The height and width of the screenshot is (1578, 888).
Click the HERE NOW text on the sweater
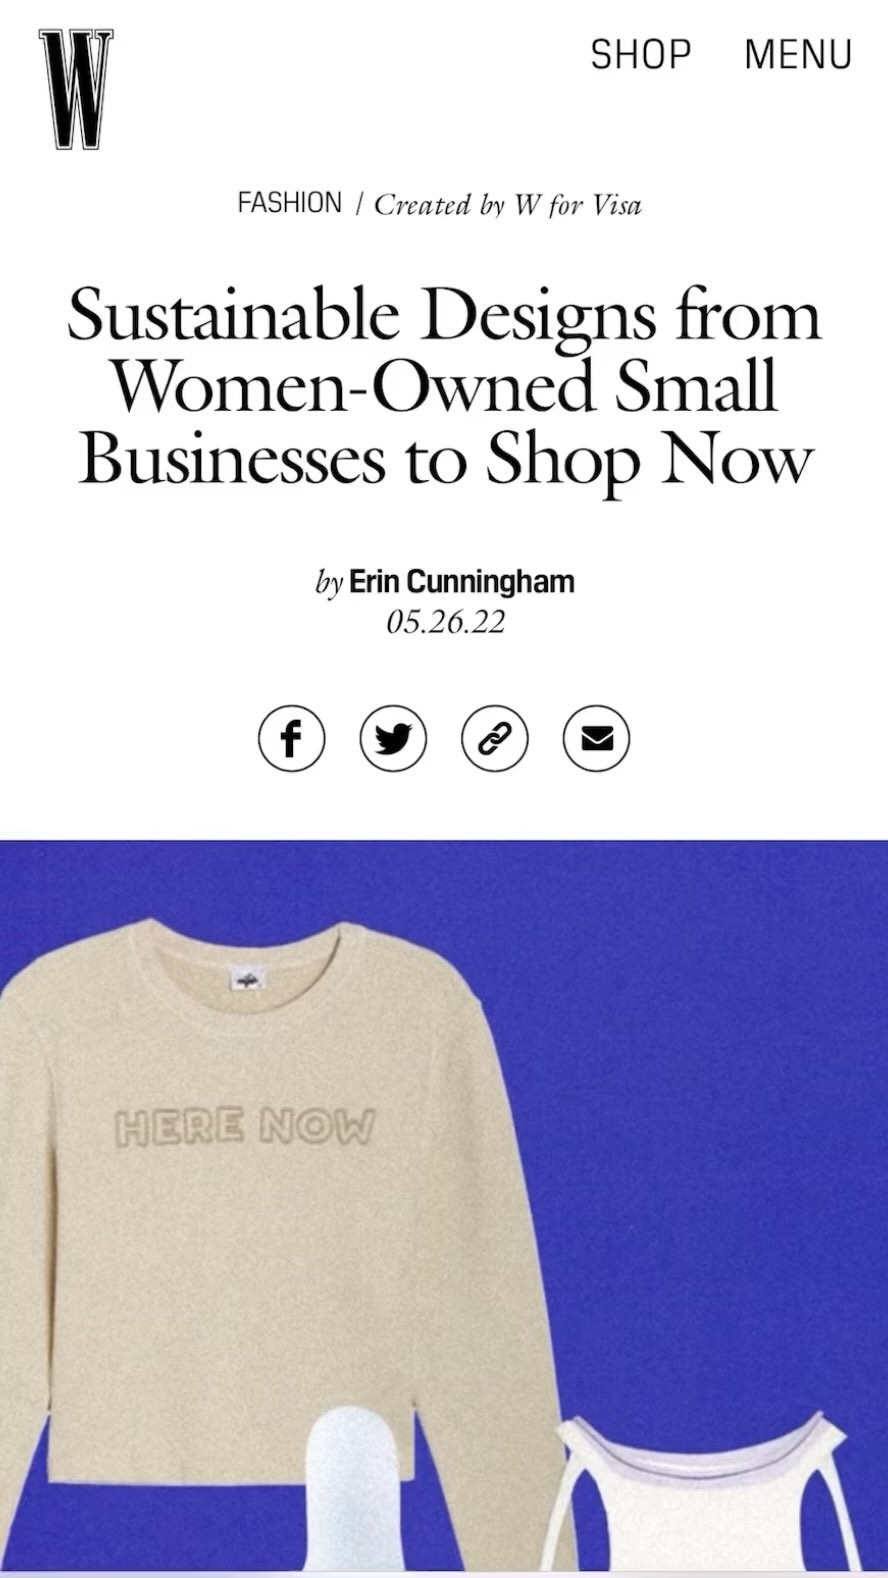(x=245, y=1127)
